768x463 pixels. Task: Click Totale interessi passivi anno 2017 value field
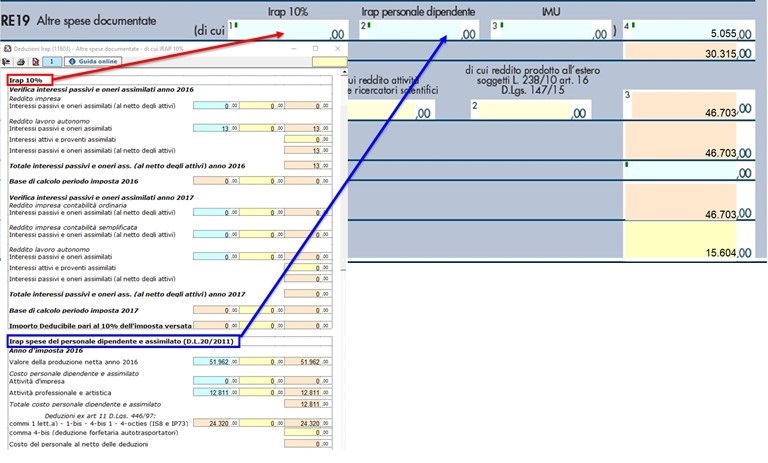[x=308, y=294]
